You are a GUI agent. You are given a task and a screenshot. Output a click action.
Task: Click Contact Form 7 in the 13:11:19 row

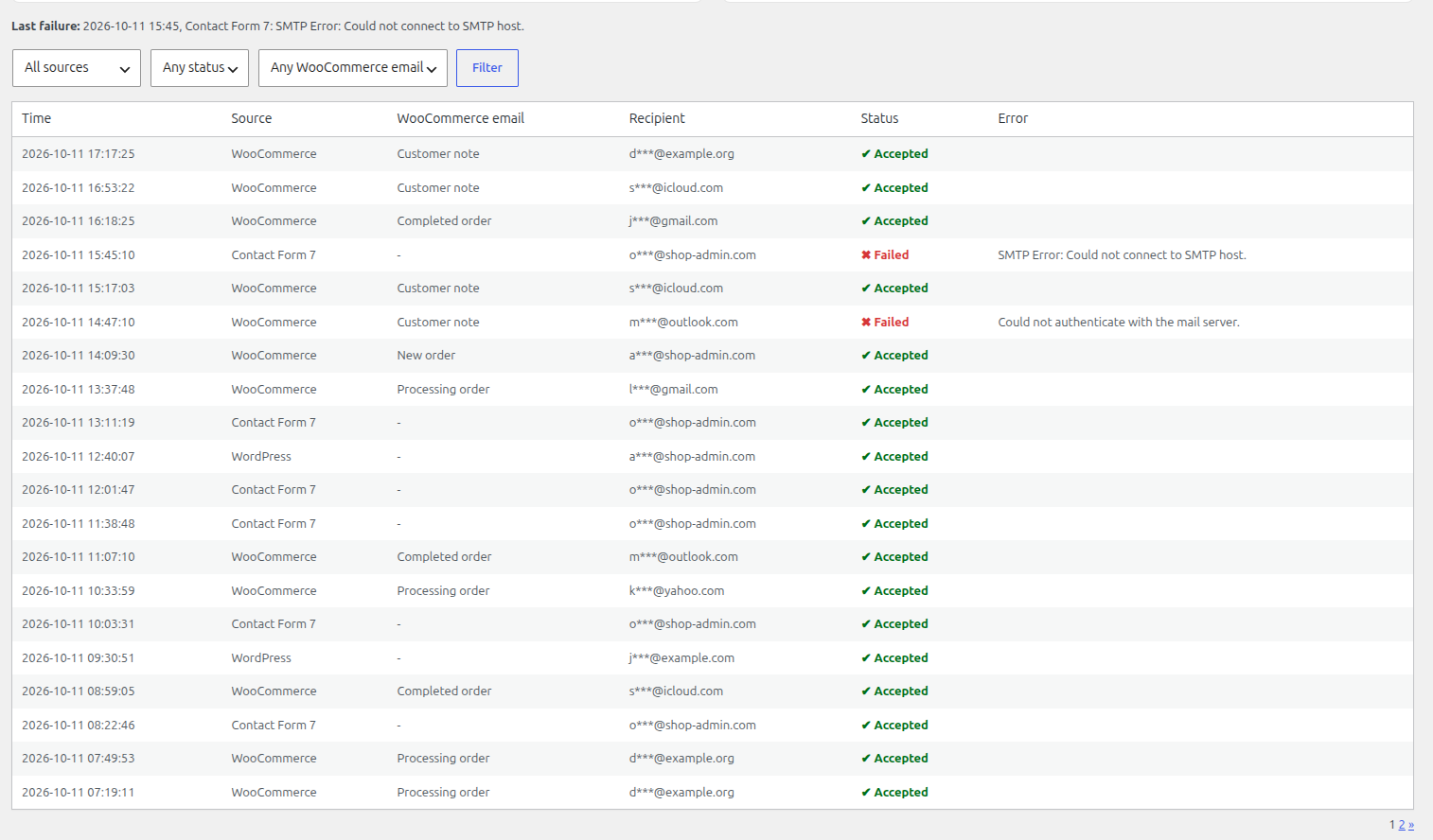tap(273, 422)
